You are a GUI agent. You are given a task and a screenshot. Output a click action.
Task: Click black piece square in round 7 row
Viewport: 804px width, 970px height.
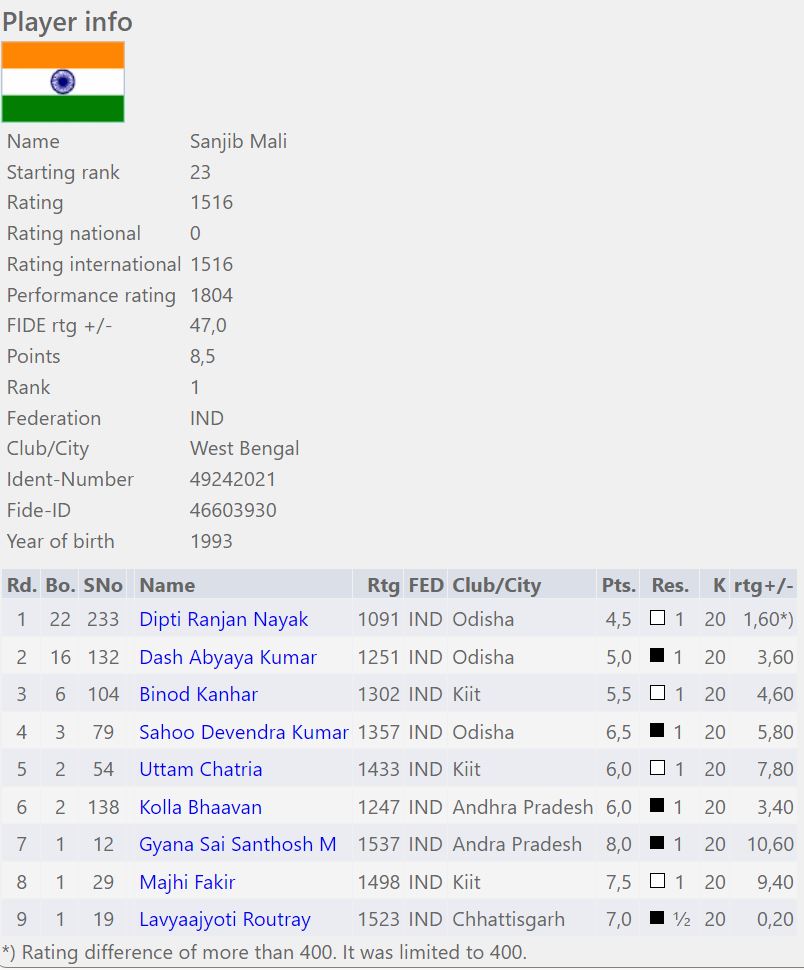657,844
